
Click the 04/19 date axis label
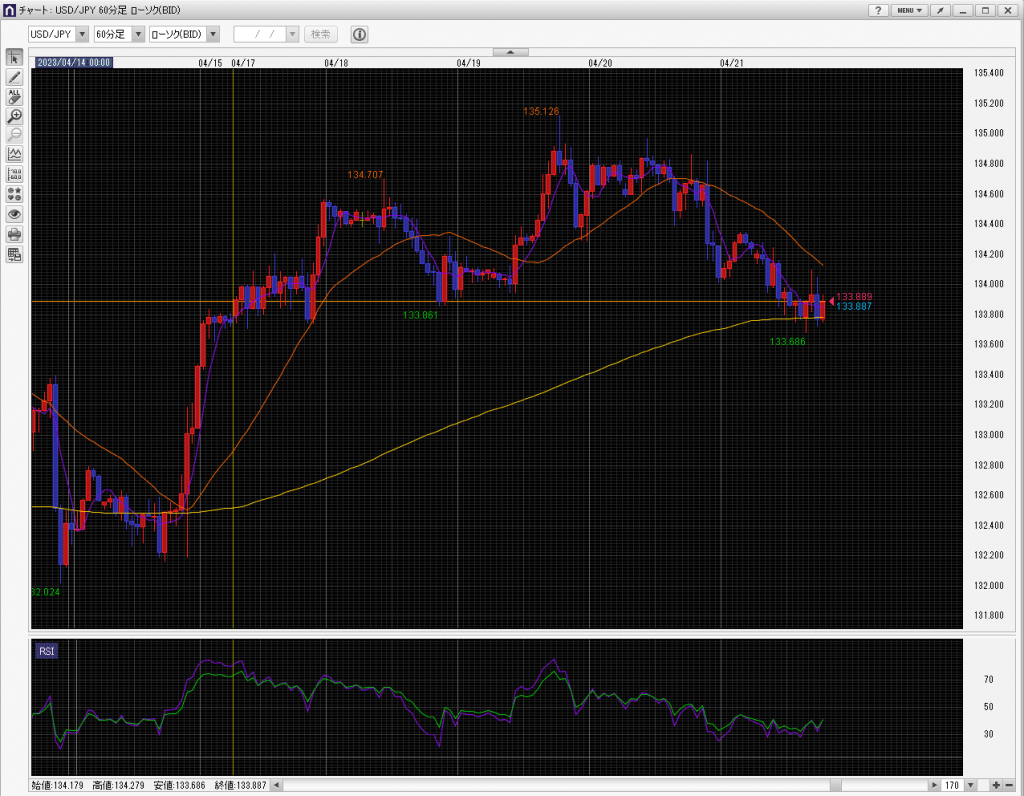pyautogui.click(x=468, y=63)
